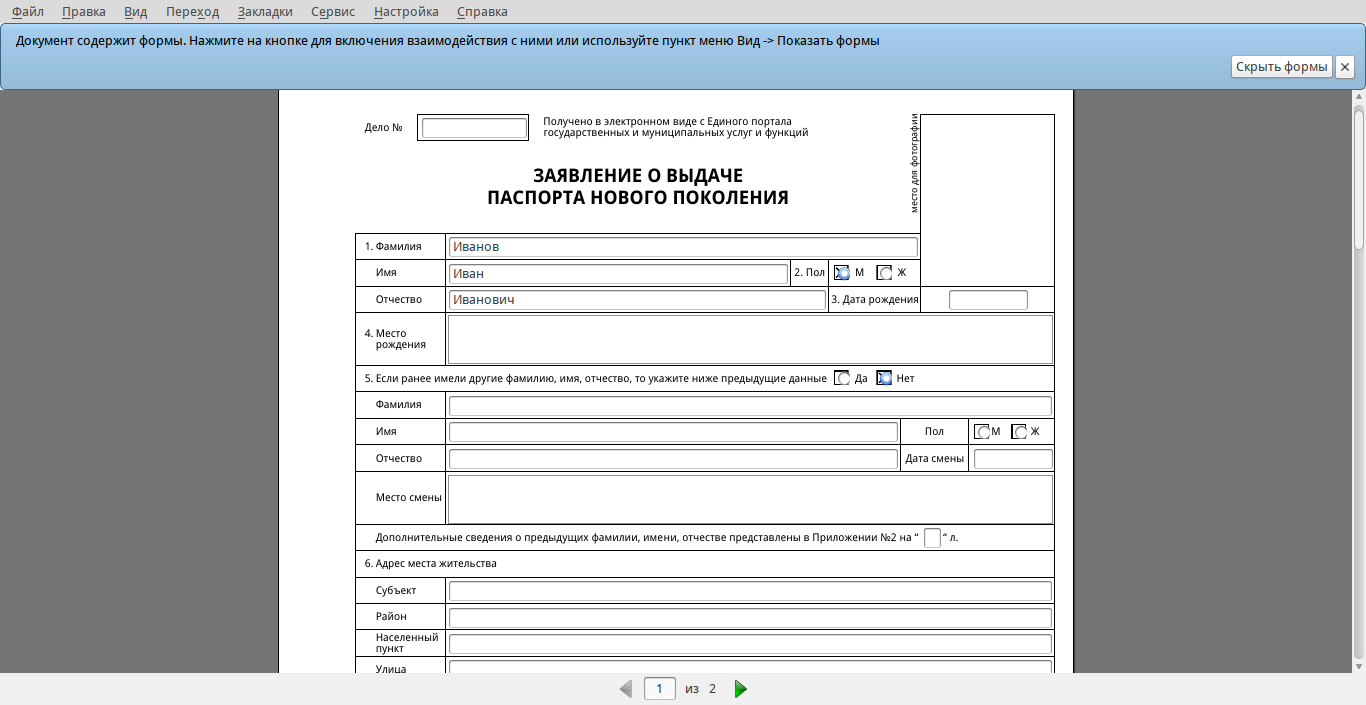Screen dimensions: 1366x705
Task: Click the scrollbar up arrow
Action: (1359, 96)
